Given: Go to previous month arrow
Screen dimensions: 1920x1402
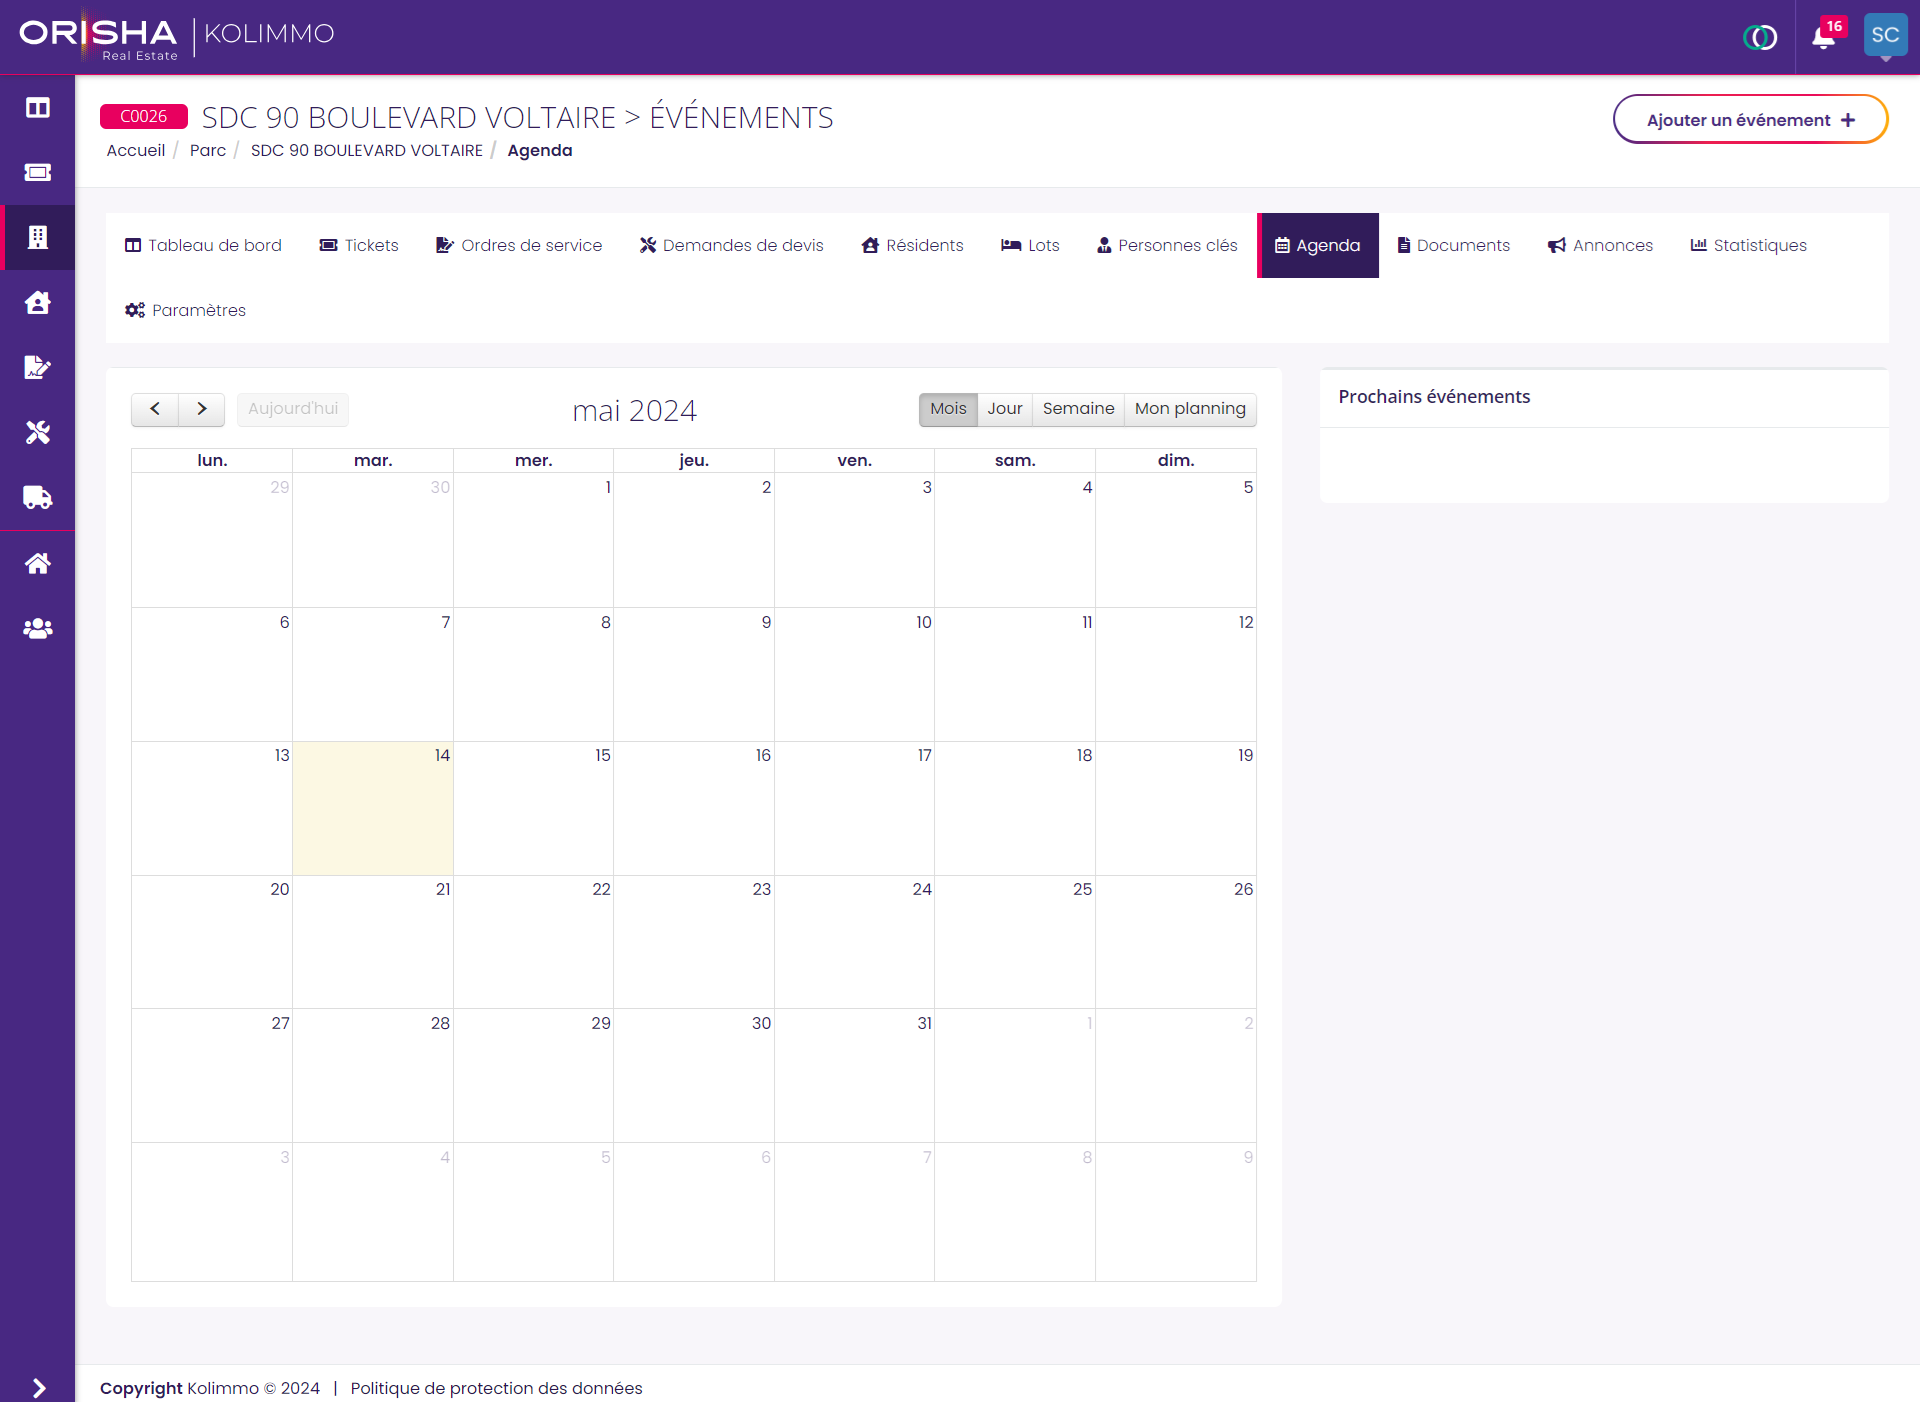Looking at the screenshot, I should coord(155,409).
